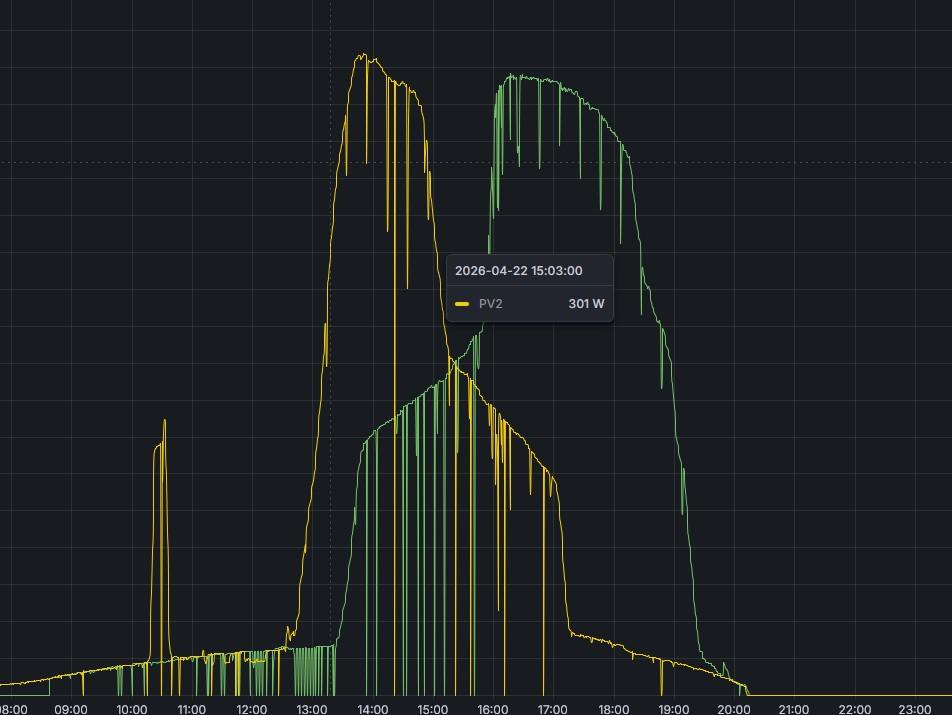The height and width of the screenshot is (715, 952).
Task: Click the top of the isolated yellow spike near 10:30
Action: [x=164, y=421]
